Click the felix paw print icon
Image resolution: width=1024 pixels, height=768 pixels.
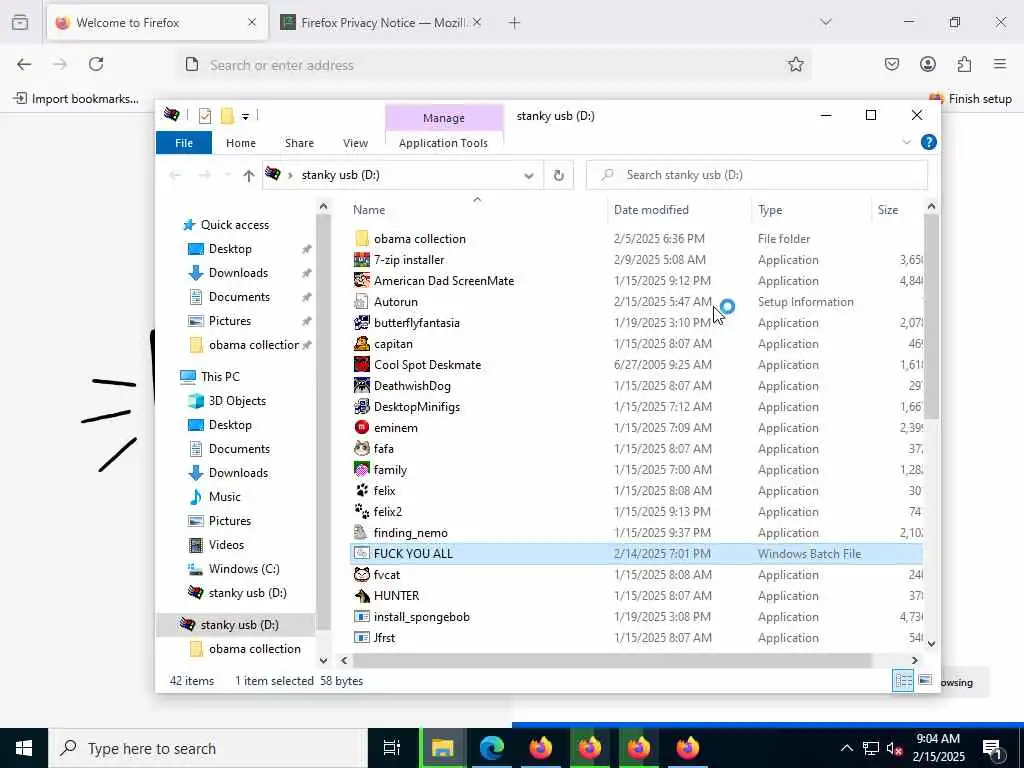pos(362,490)
